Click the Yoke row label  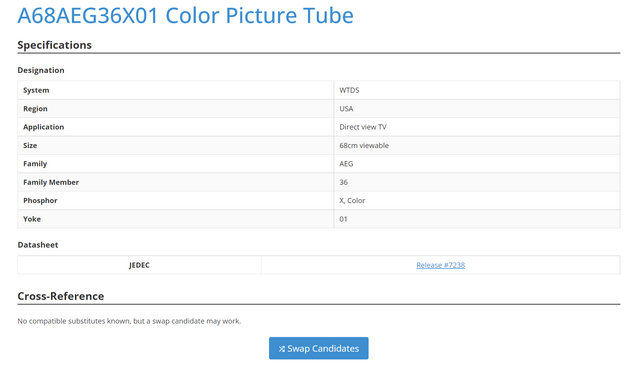[x=32, y=219]
